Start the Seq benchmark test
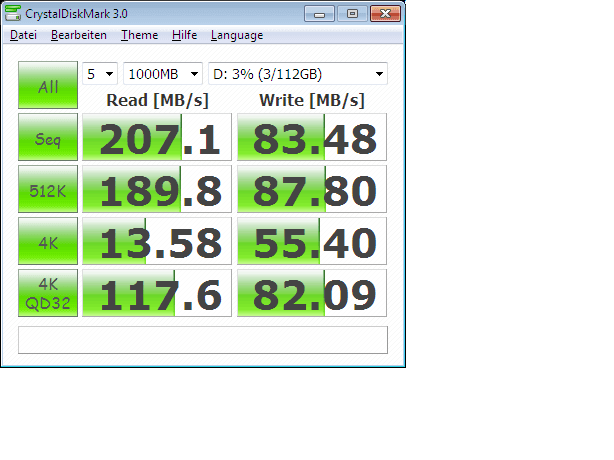 [x=48, y=137]
